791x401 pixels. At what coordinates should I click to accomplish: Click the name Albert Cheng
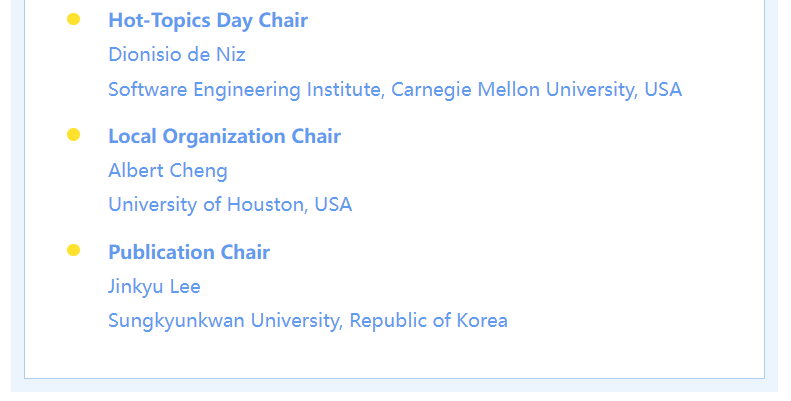[x=168, y=170]
